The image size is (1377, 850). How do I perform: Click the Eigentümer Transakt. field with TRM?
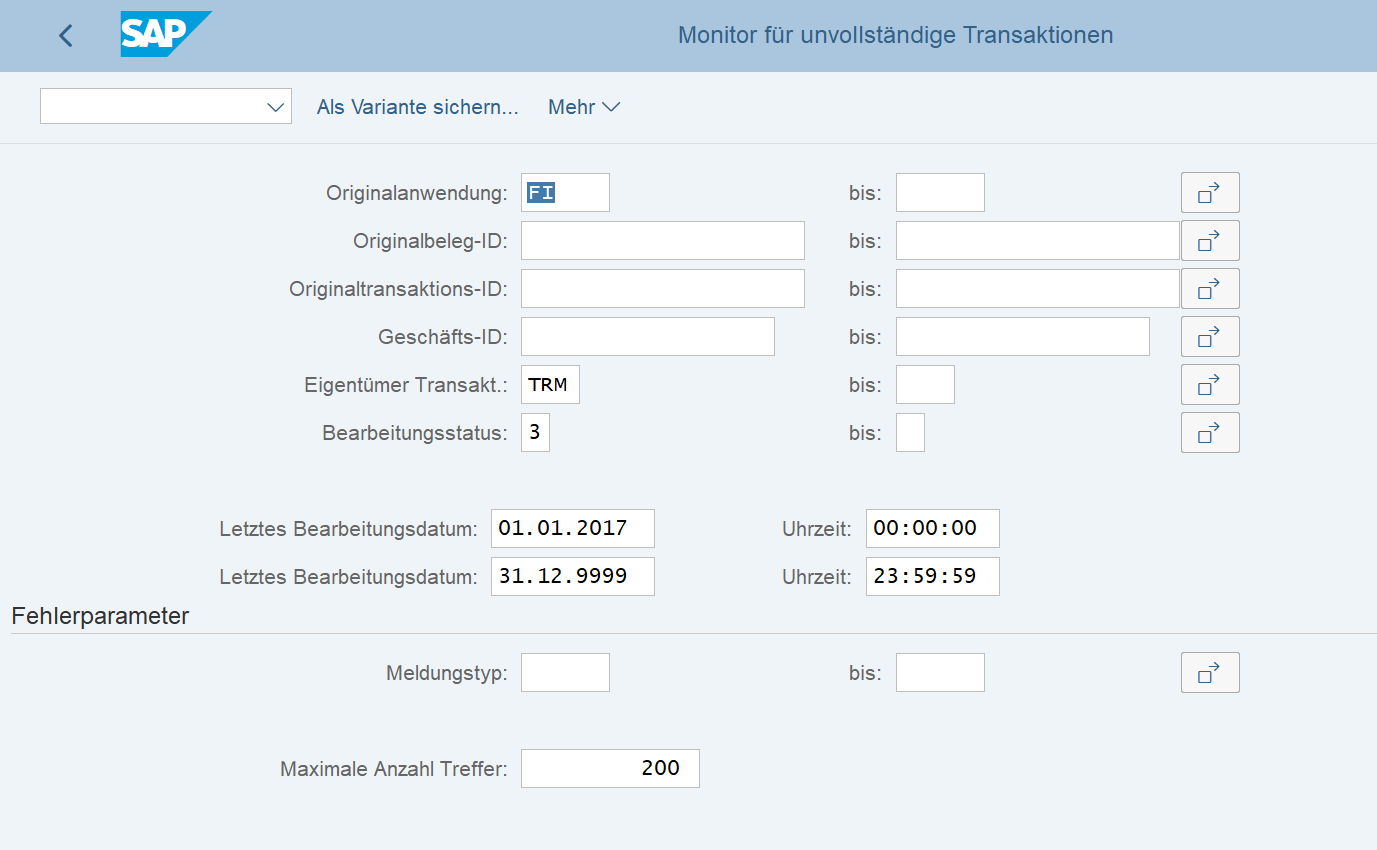[550, 385]
